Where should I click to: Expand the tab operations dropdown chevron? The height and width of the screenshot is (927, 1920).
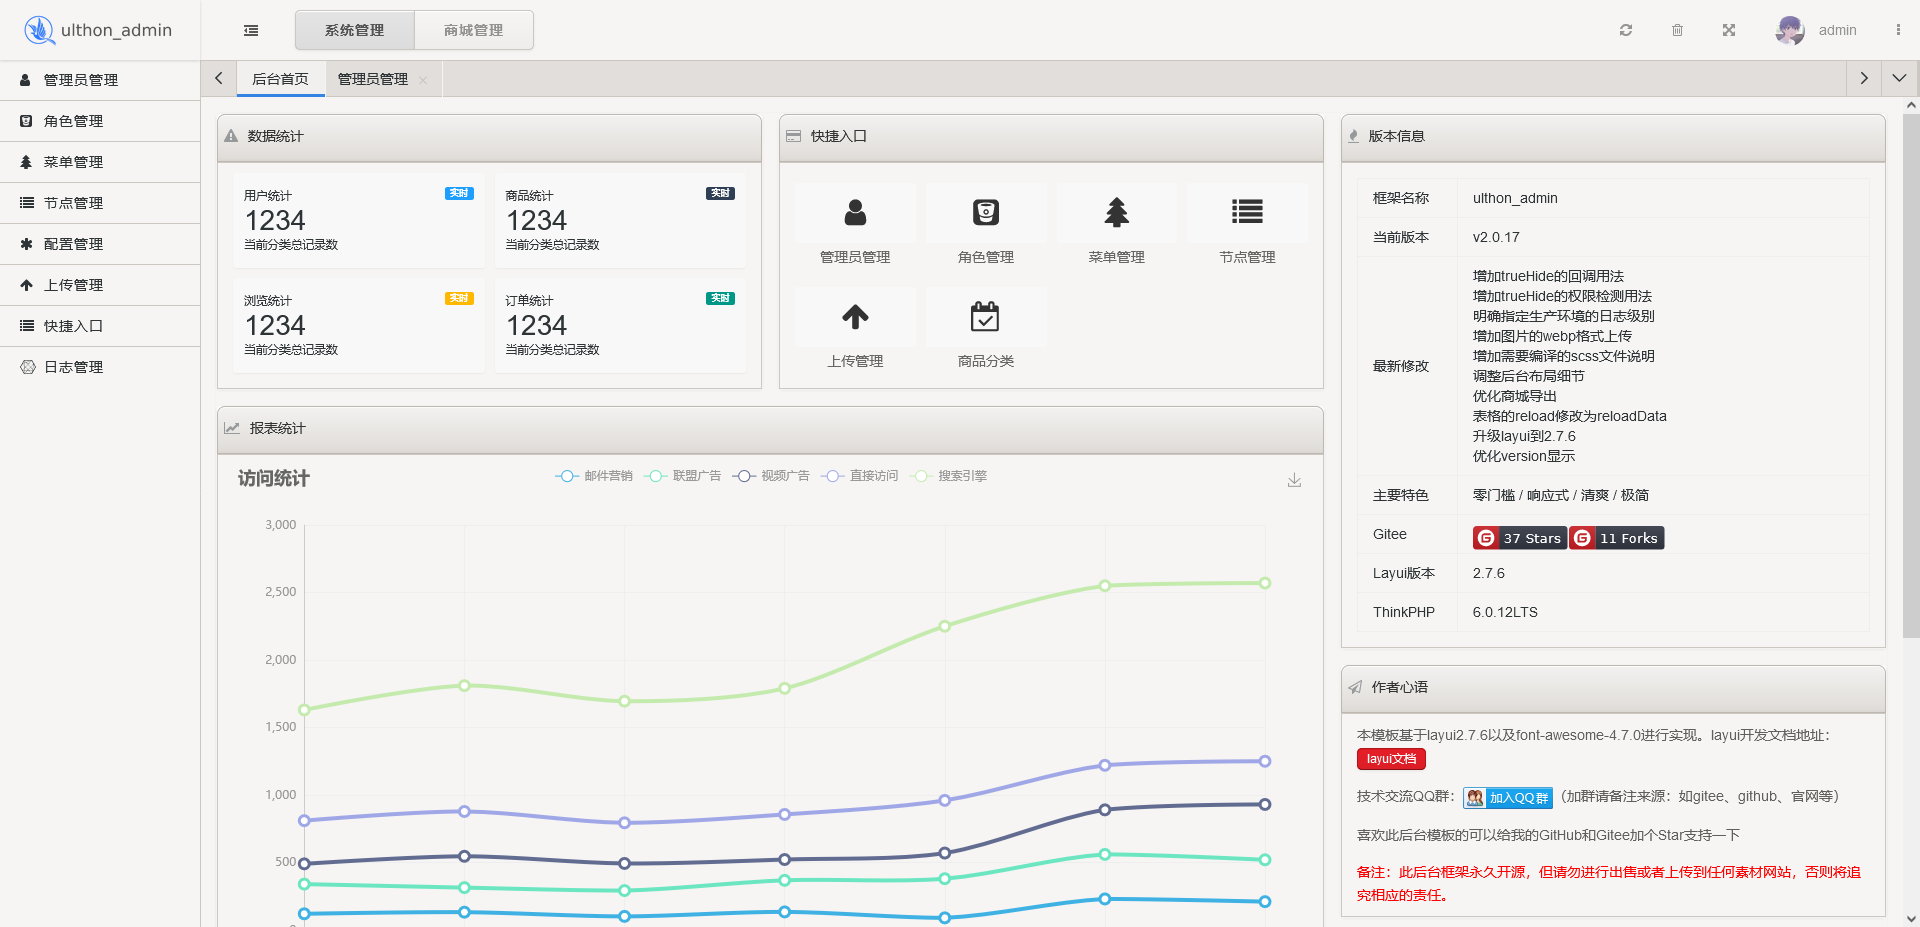[x=1900, y=78]
